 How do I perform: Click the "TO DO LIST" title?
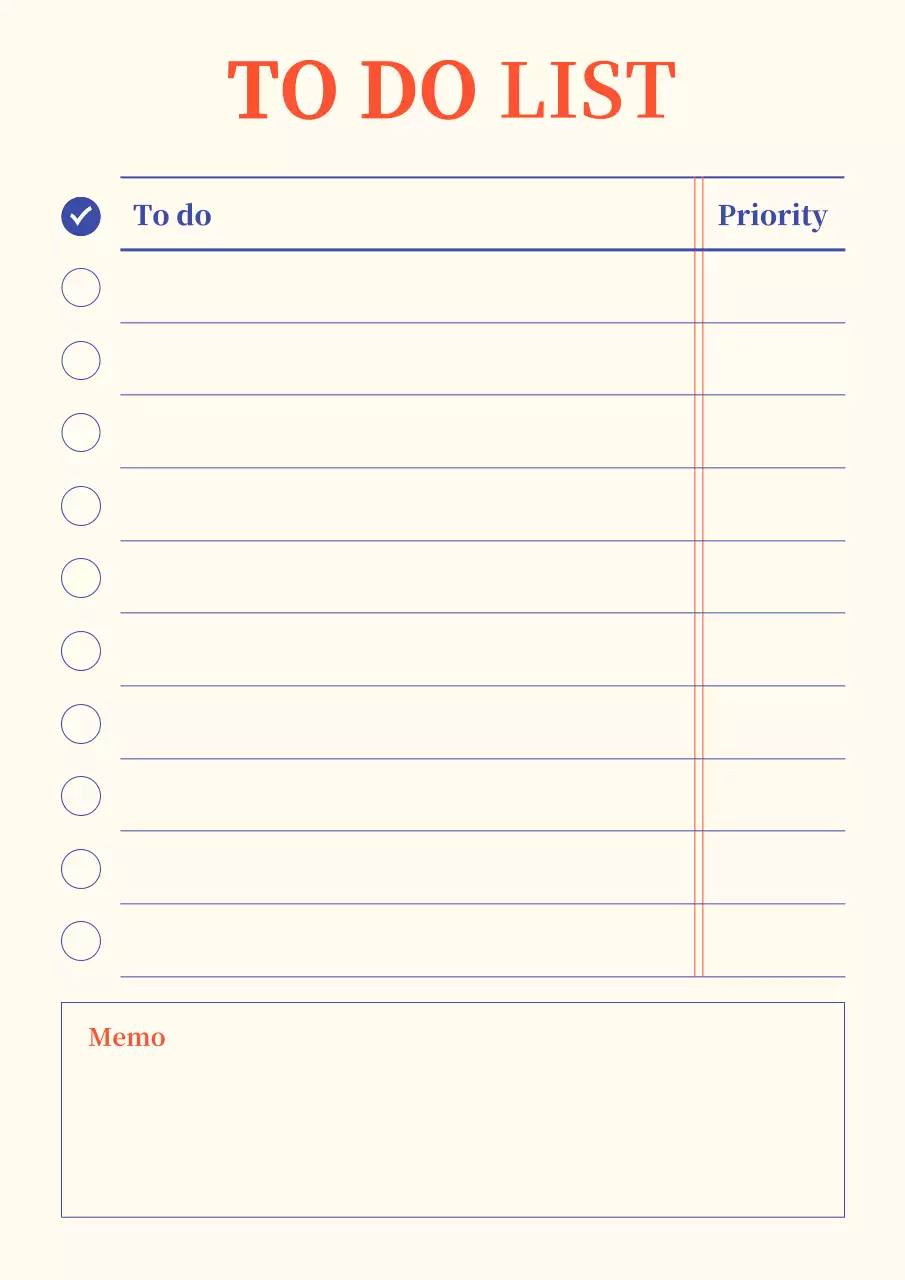point(452,92)
